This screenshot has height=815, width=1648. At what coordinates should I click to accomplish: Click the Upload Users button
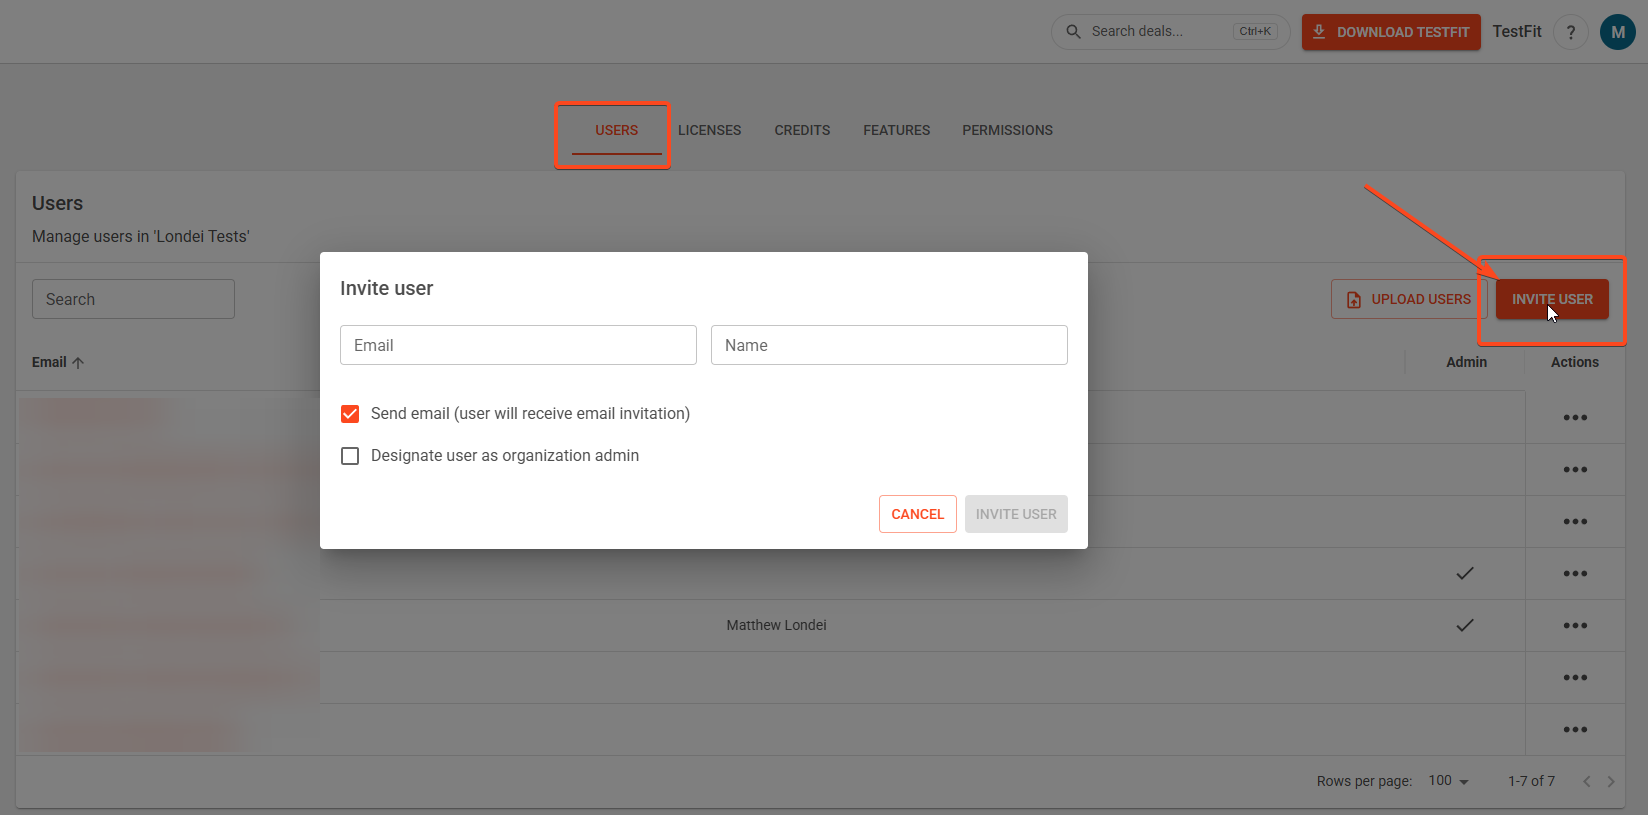click(x=1409, y=299)
